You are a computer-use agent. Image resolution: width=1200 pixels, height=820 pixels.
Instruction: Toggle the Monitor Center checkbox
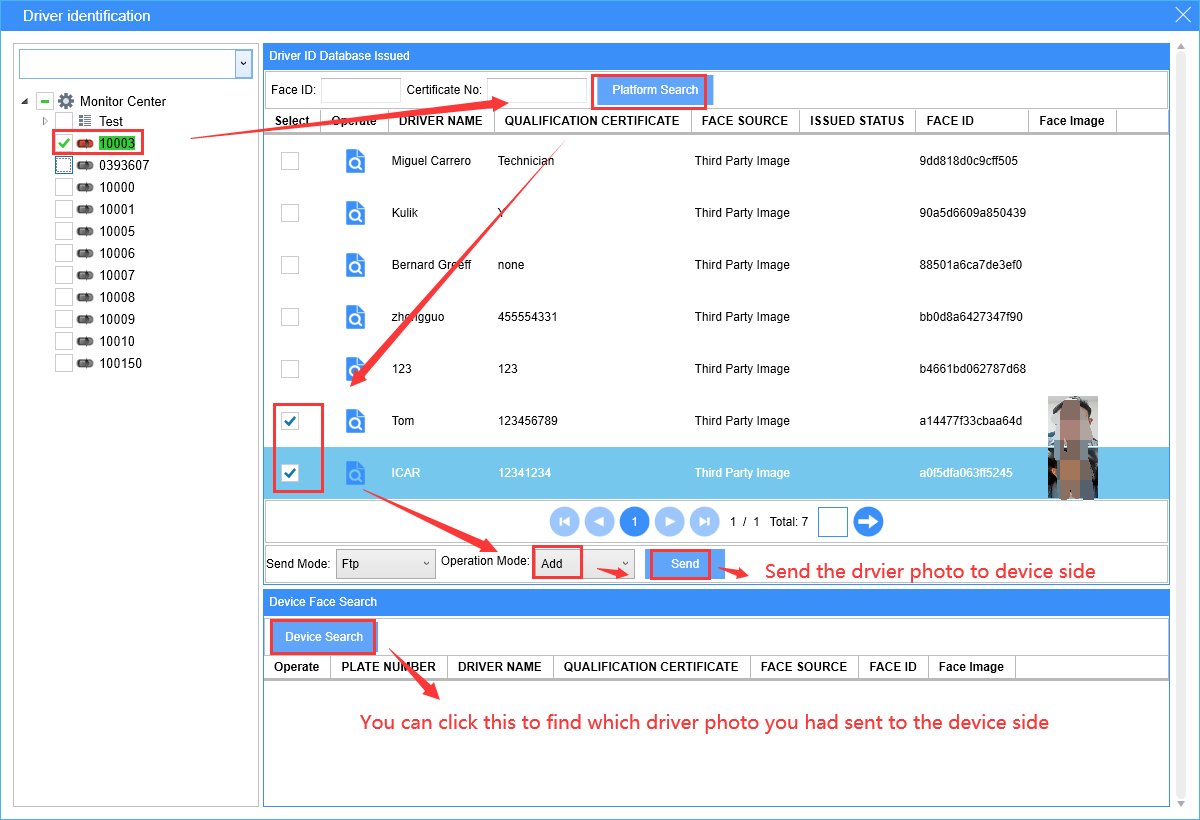point(44,101)
